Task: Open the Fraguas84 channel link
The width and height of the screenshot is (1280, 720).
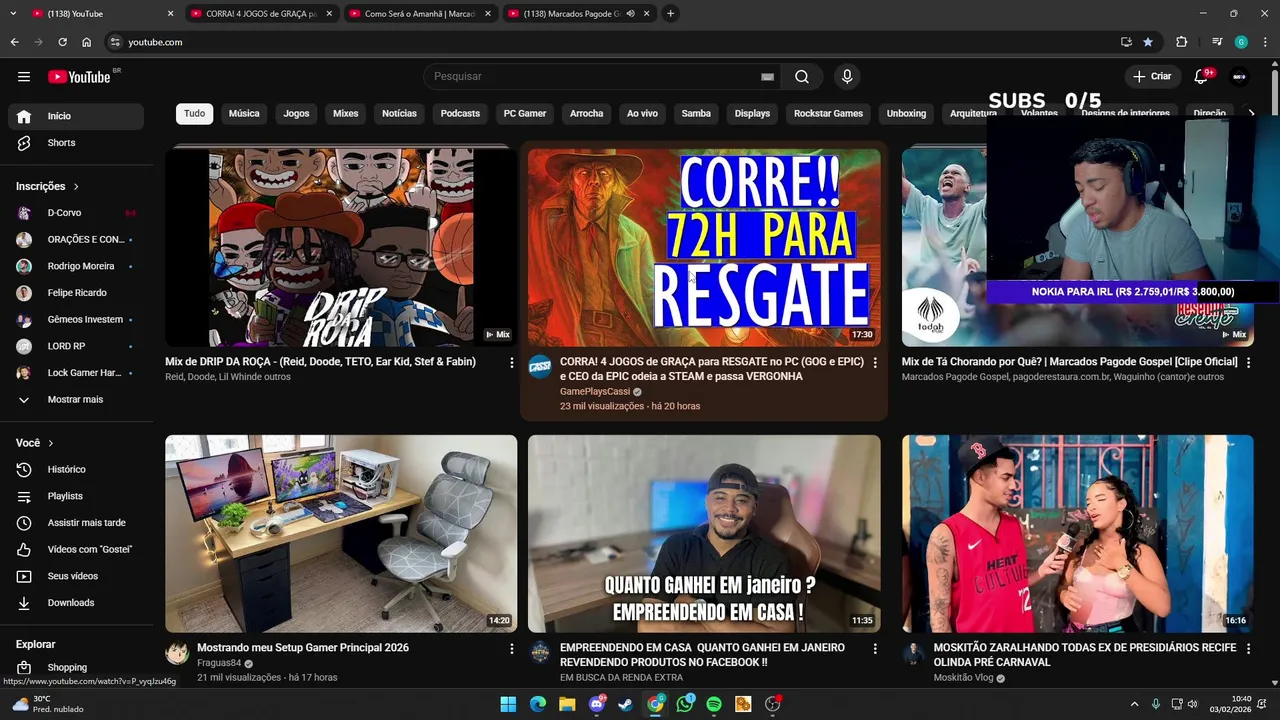Action: pos(219,663)
